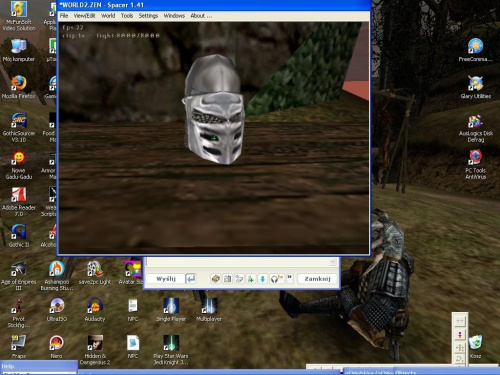Viewport: 500px width, 375px height.
Task: Select the move object tool in floating toolbar
Action: coord(460,348)
